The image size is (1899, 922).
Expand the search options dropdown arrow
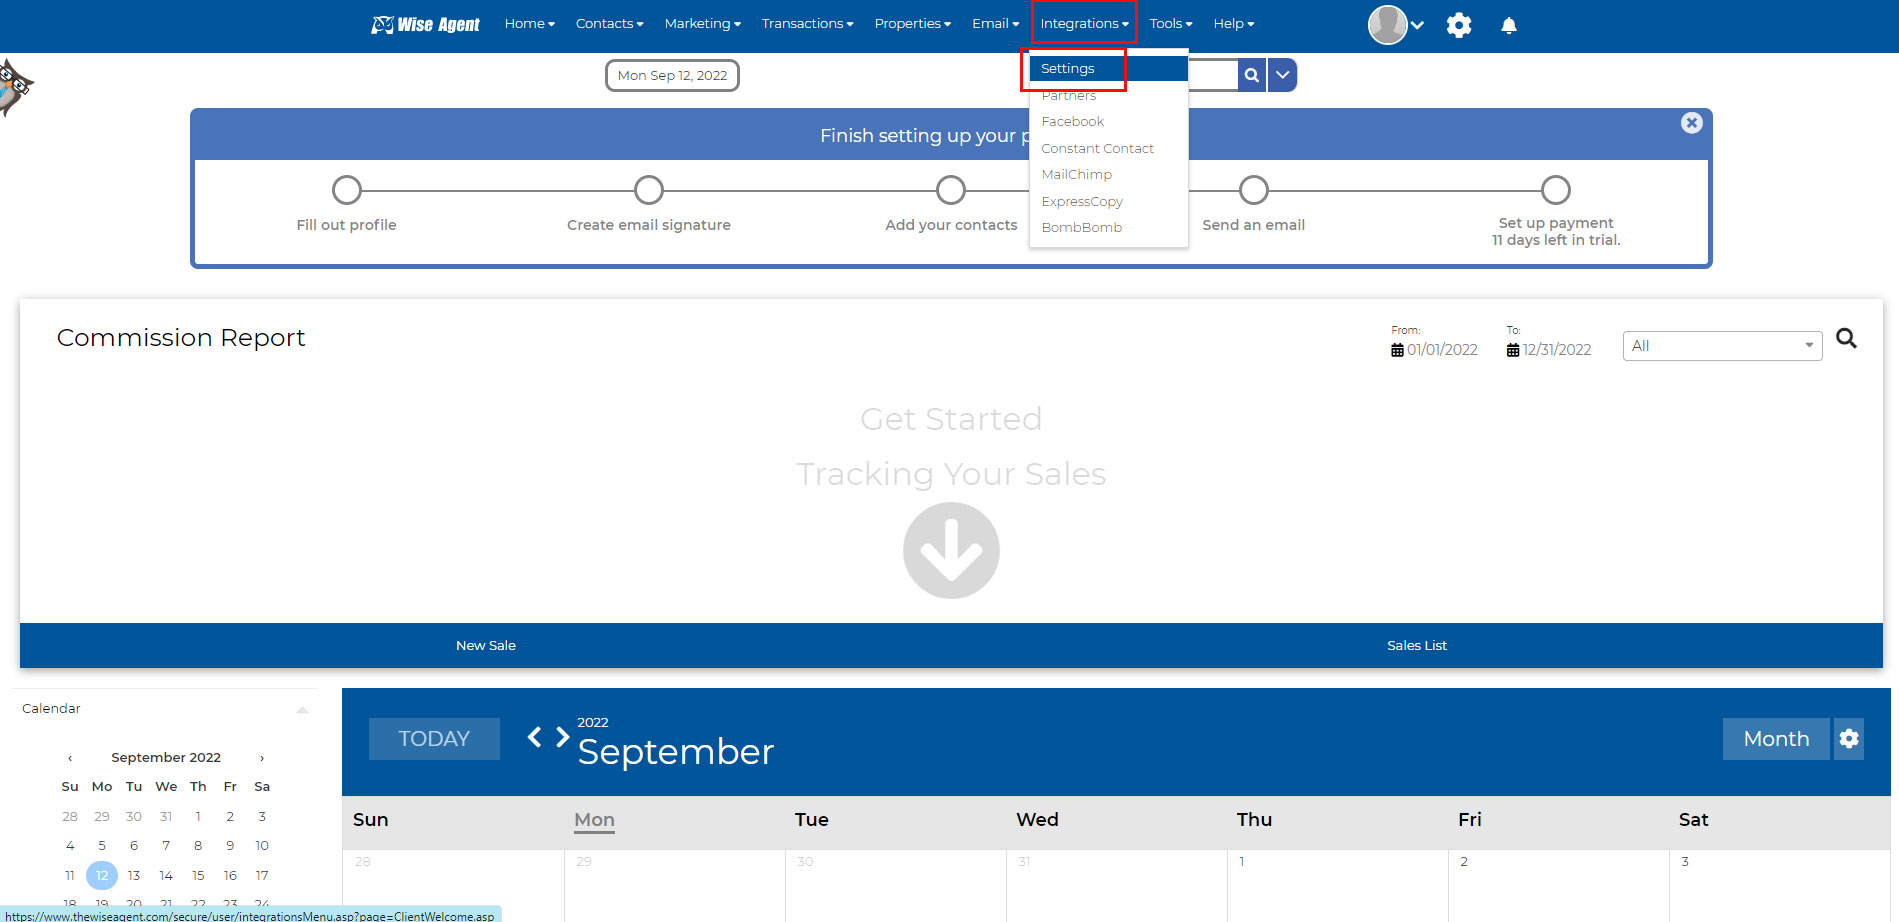point(1282,75)
